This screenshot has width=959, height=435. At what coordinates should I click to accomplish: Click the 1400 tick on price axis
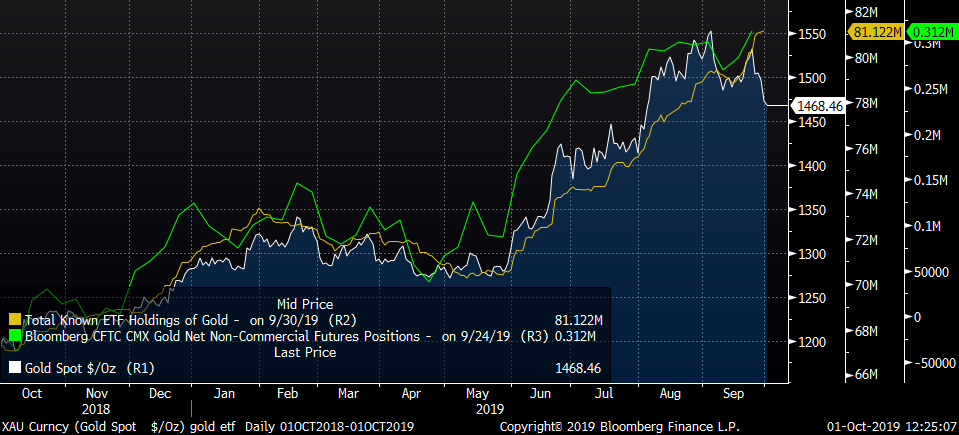click(812, 166)
